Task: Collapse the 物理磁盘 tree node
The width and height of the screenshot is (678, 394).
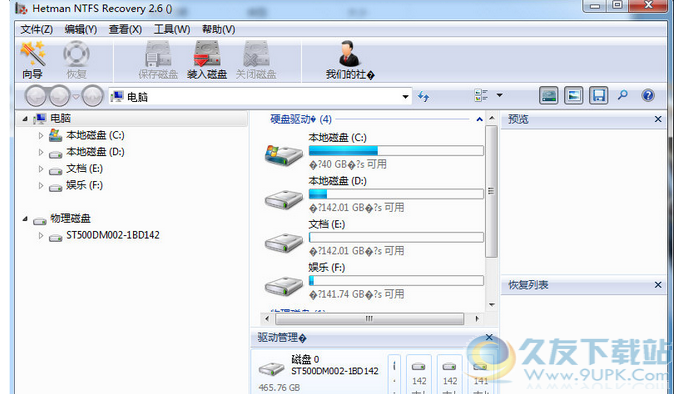Action: 25,219
